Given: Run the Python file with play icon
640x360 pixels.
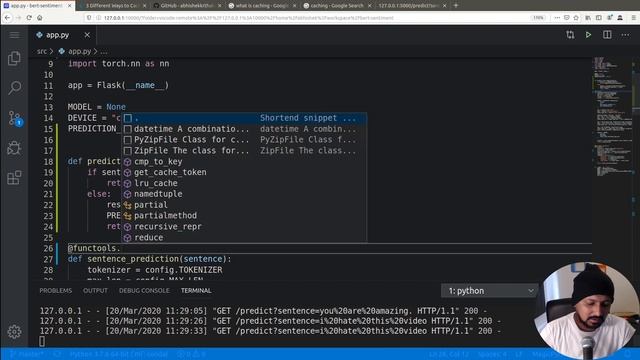Looking at the screenshot, I should (x=588, y=35).
